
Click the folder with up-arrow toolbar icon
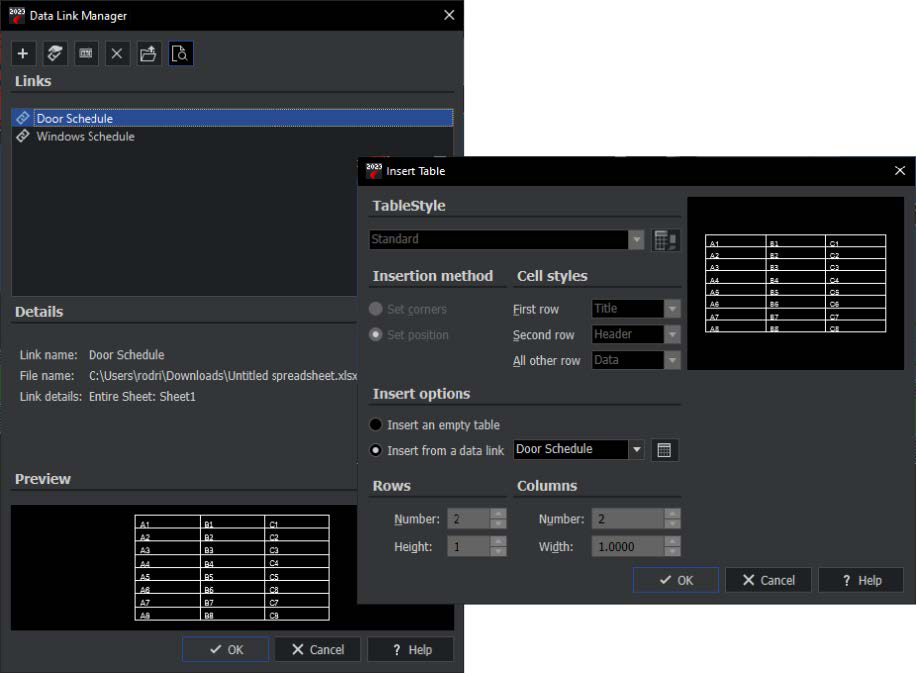(x=148, y=54)
